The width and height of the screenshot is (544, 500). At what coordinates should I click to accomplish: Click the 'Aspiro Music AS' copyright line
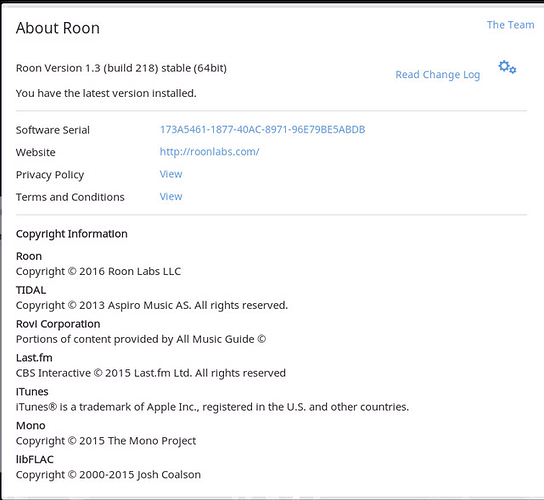pos(152,305)
